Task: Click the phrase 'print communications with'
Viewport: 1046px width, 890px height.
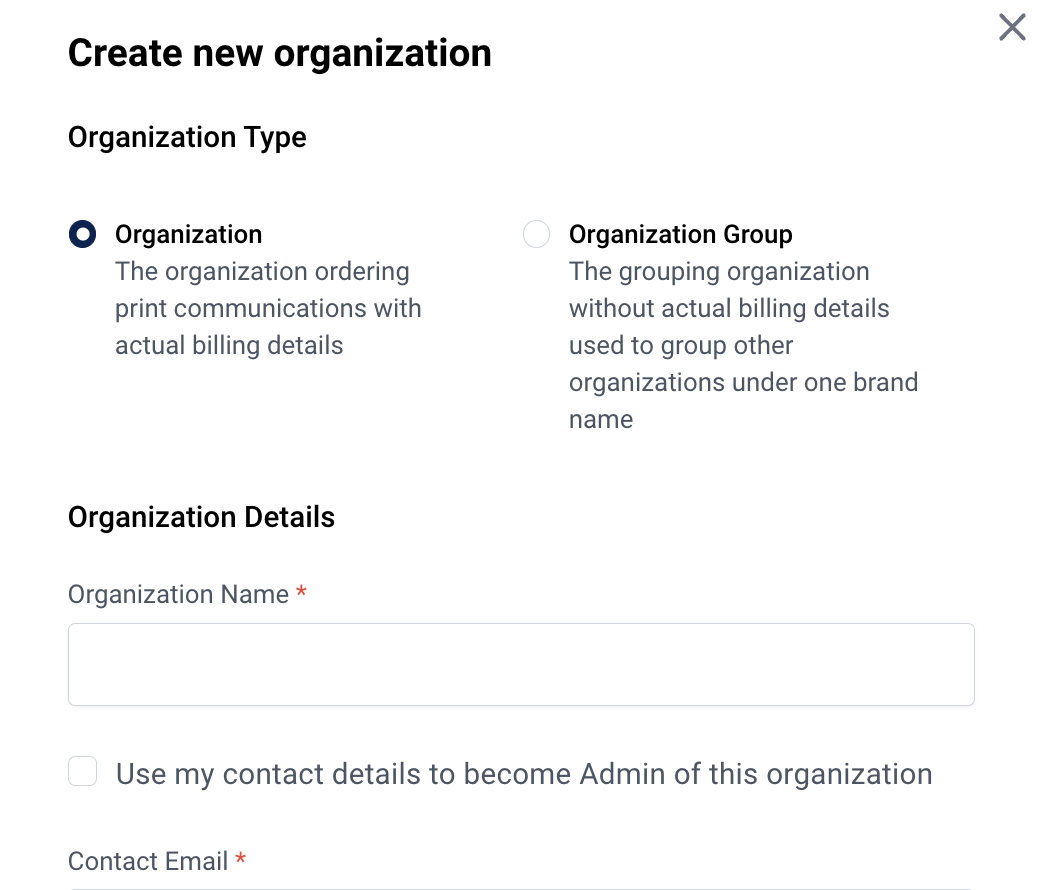Action: coord(268,309)
